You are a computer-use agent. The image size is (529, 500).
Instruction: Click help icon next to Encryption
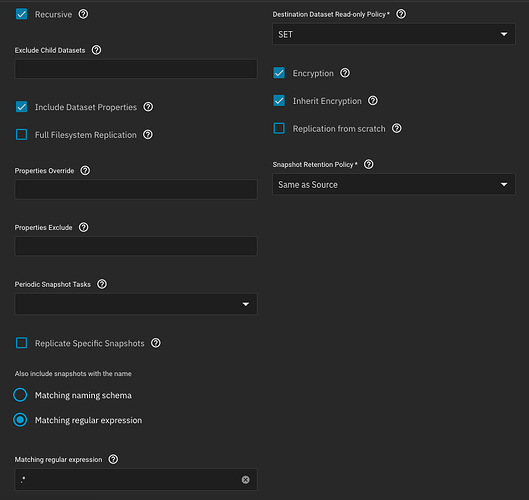(345, 73)
